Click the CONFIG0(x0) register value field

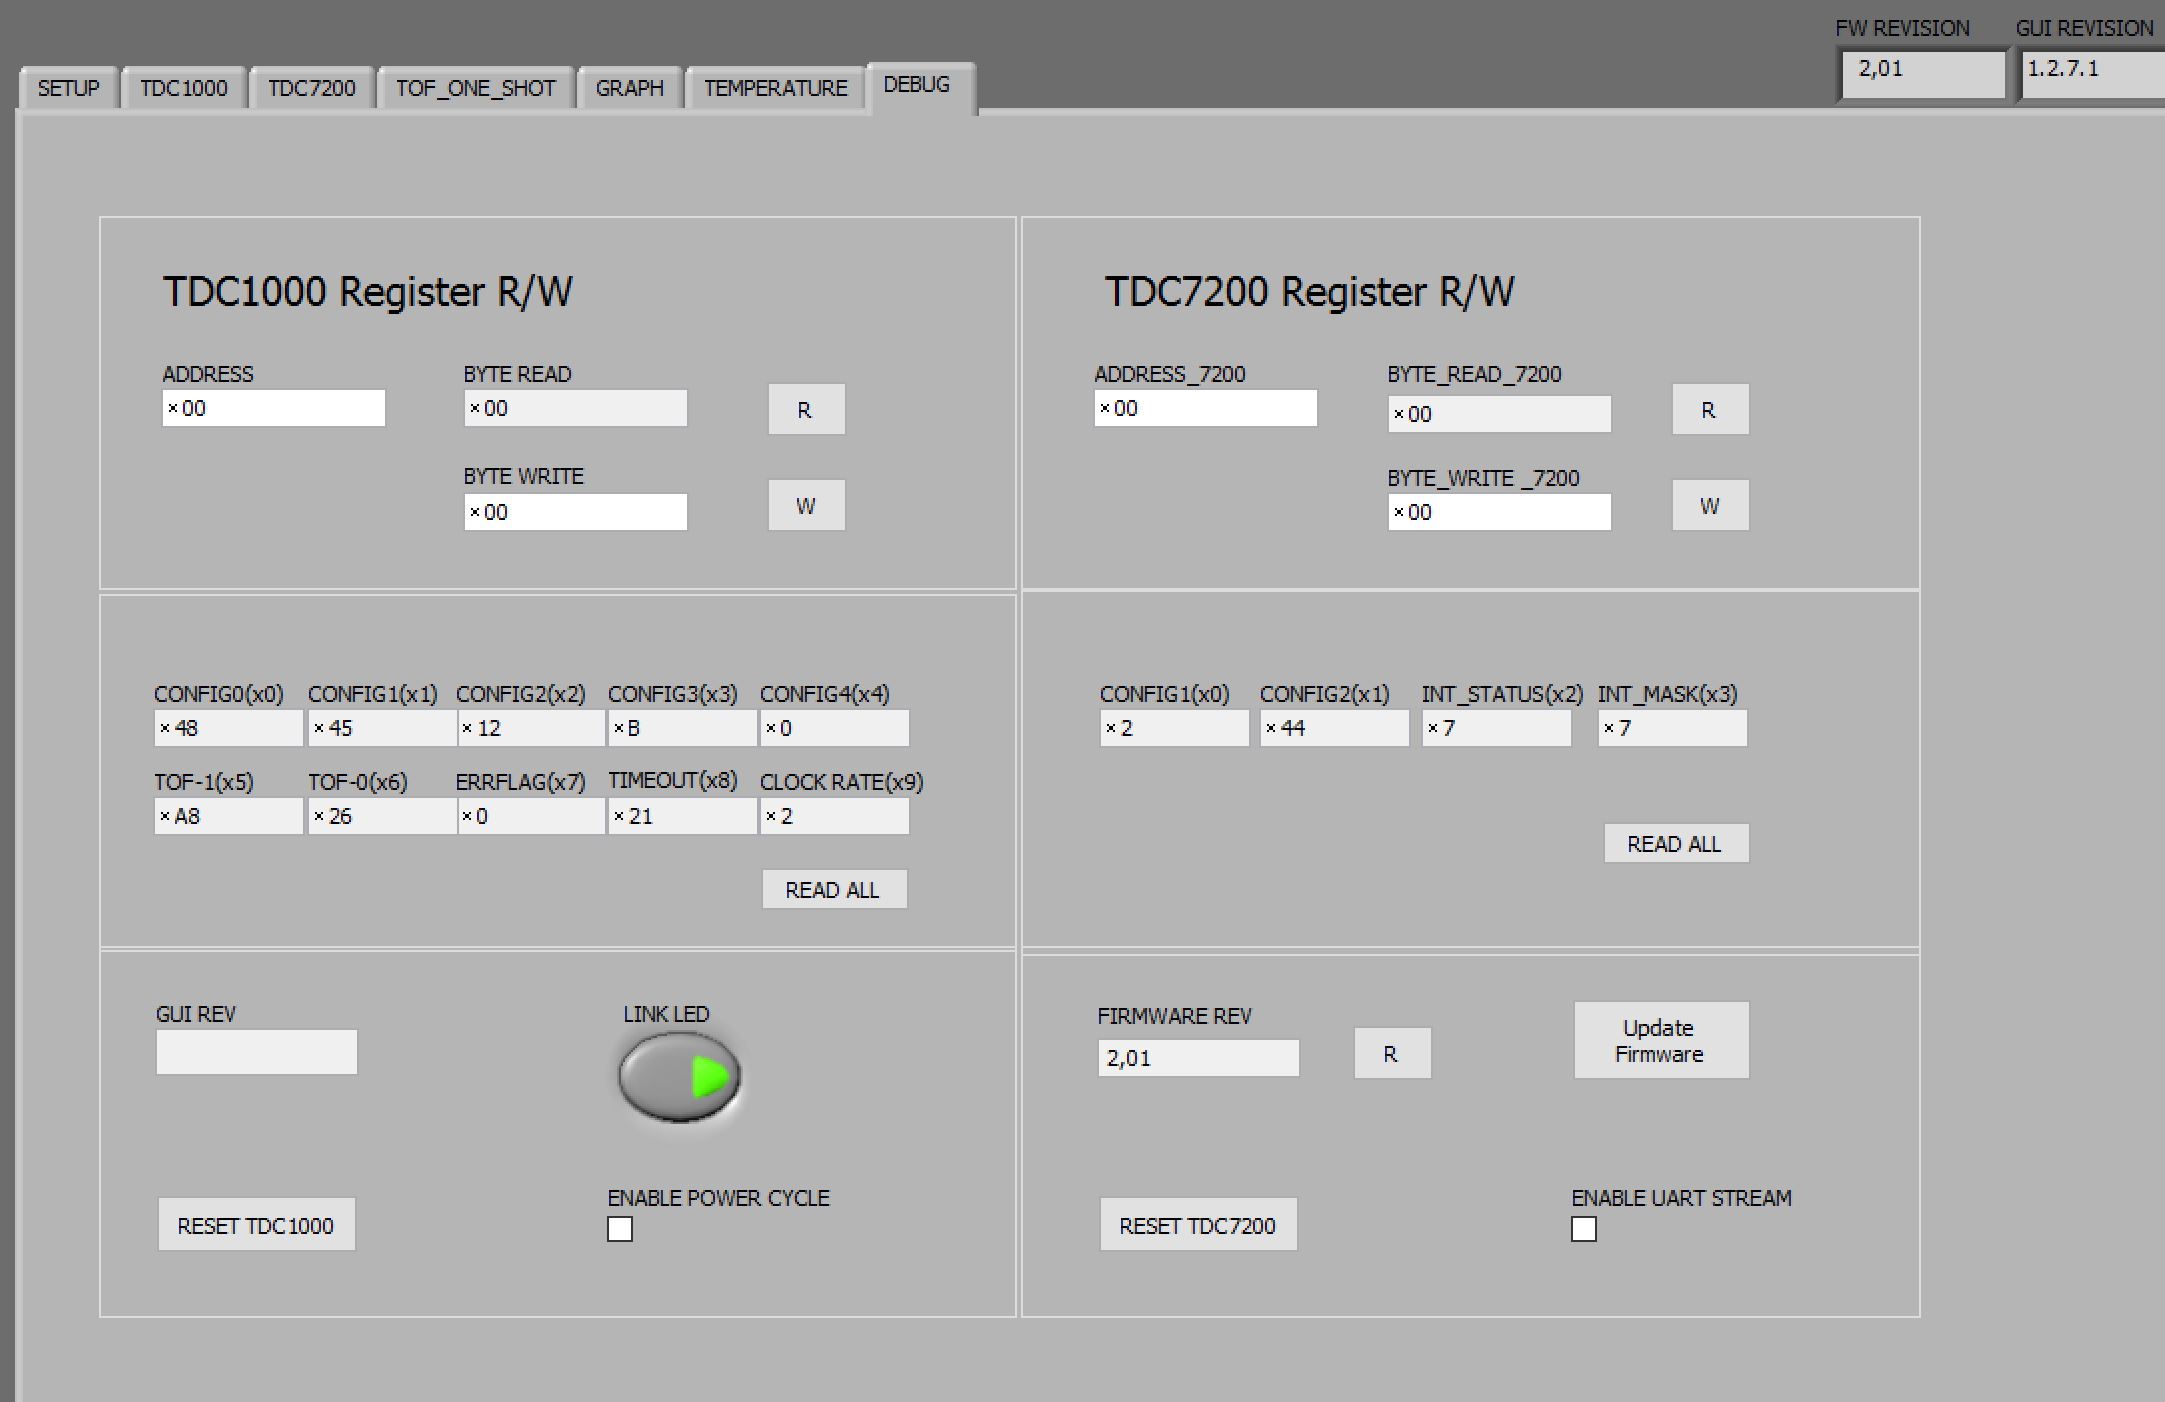click(227, 728)
